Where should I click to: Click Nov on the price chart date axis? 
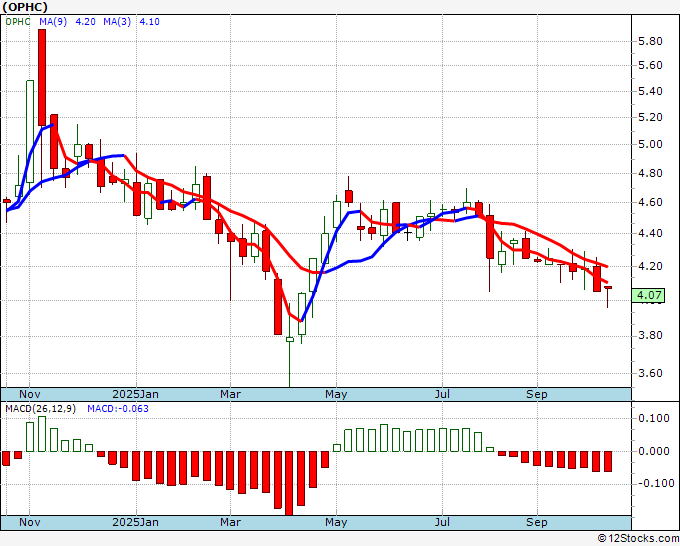(29, 394)
